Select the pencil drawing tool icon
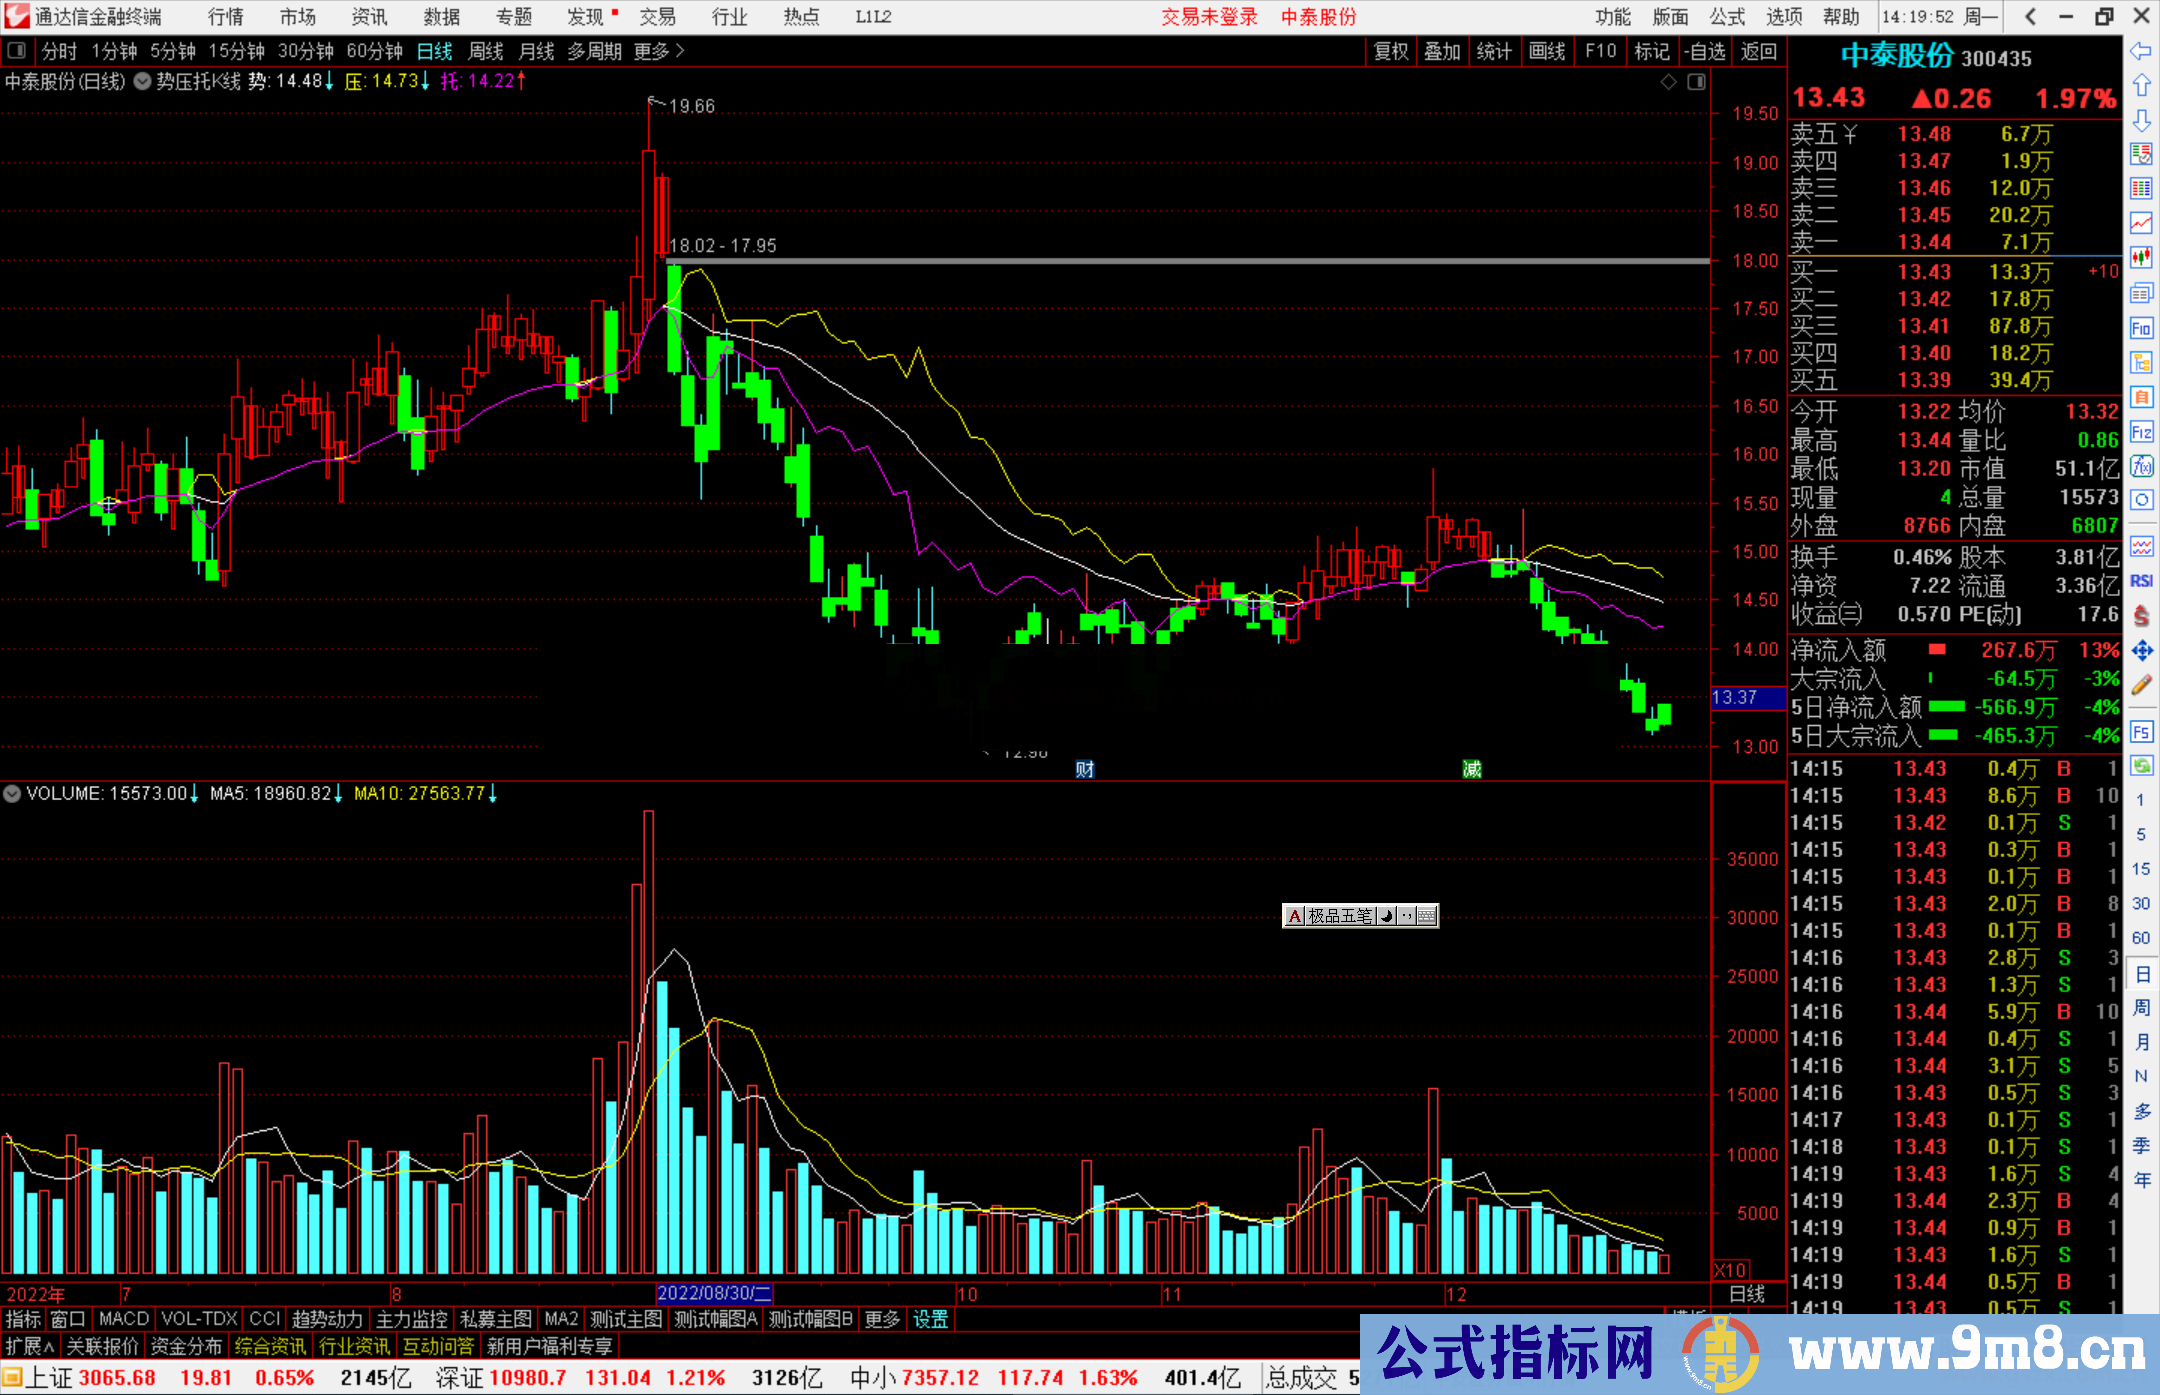 pyautogui.click(x=2141, y=686)
